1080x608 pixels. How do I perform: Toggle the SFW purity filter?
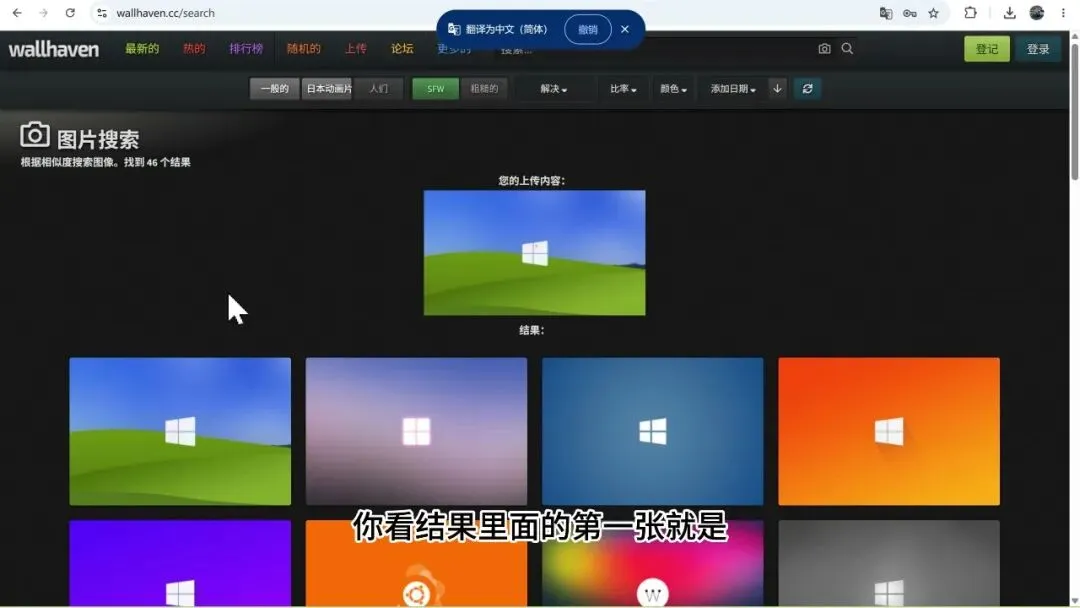point(435,89)
